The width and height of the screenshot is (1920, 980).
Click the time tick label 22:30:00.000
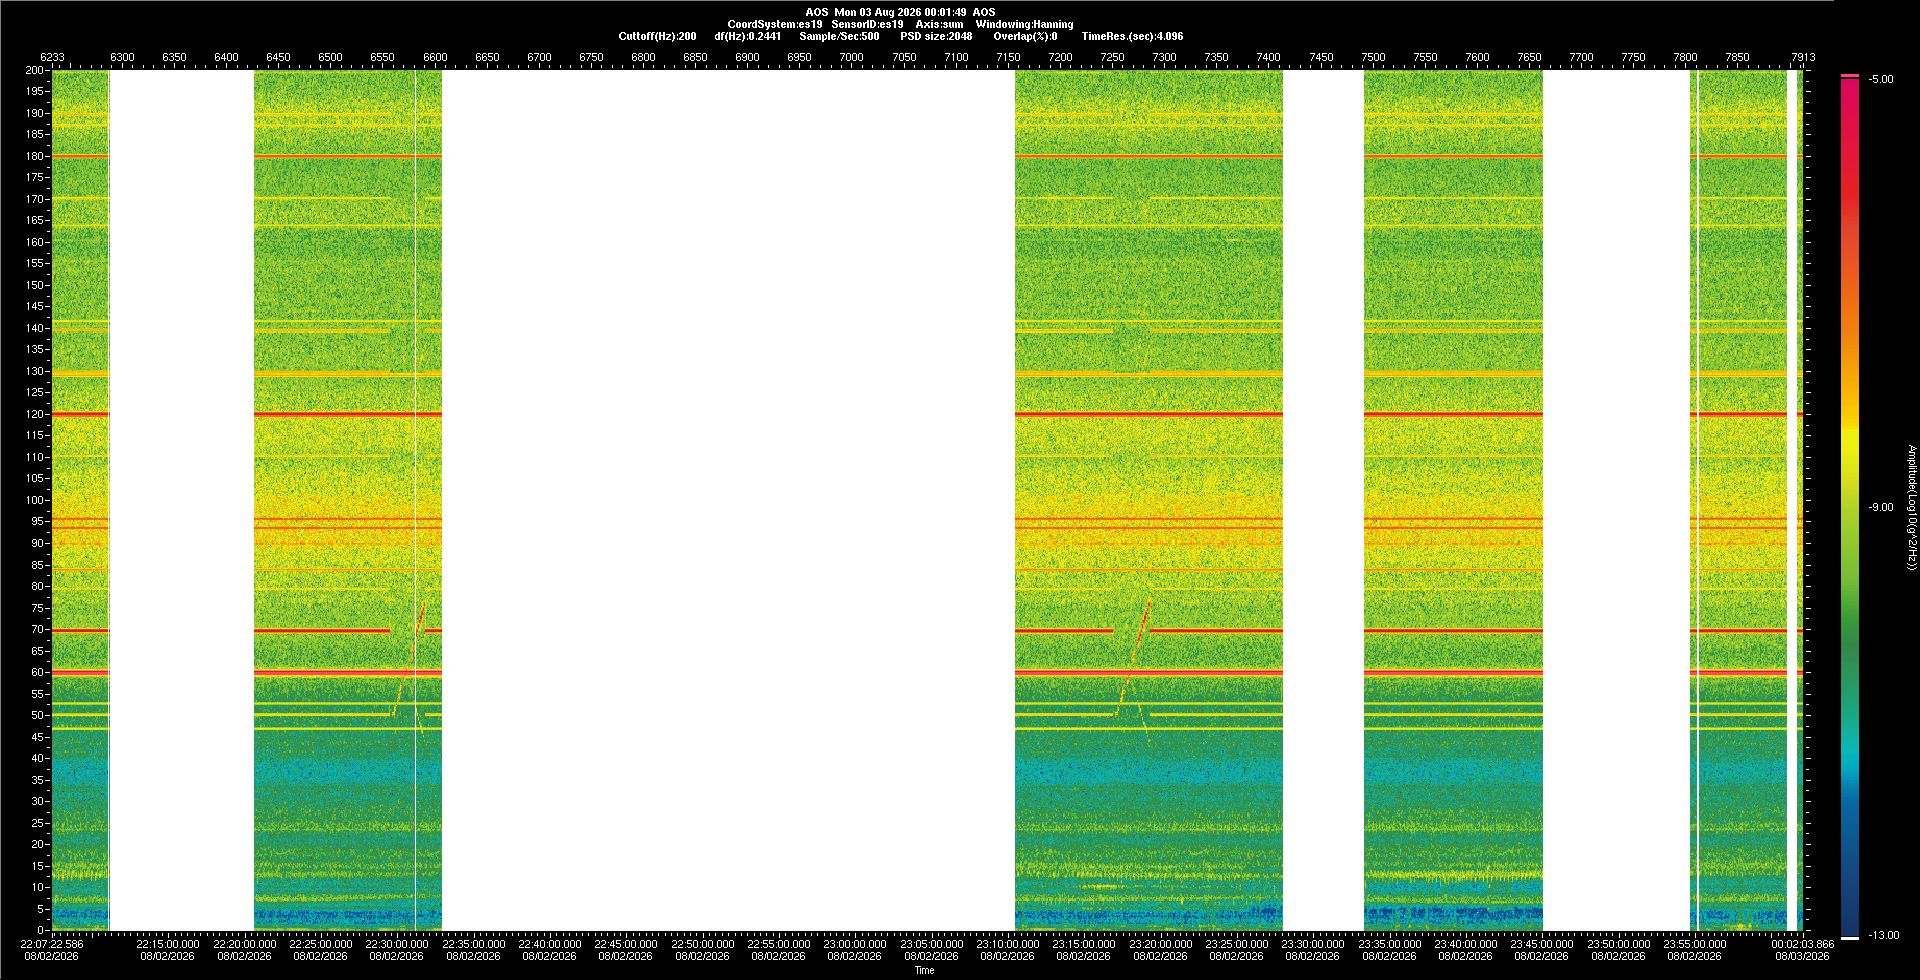point(397,944)
